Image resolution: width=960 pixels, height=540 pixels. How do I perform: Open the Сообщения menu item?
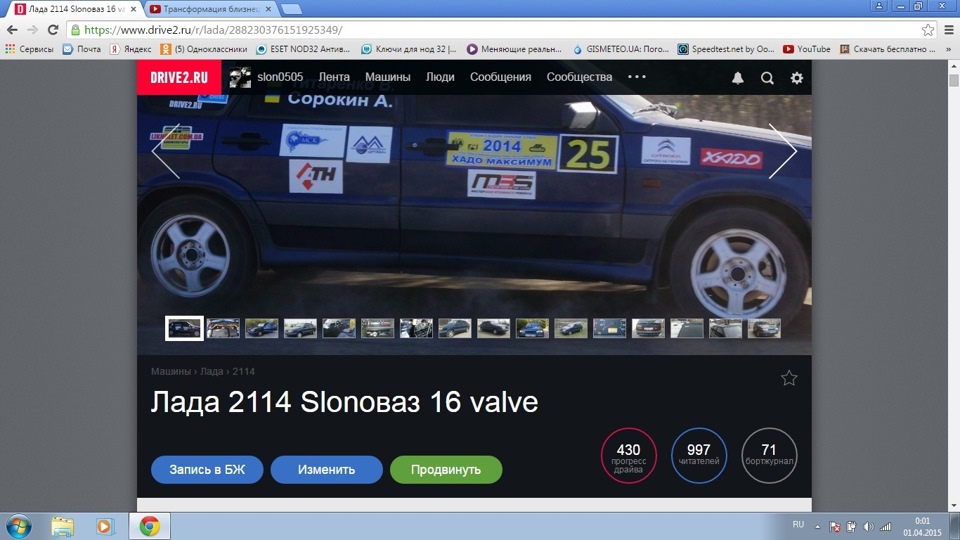[x=500, y=77]
